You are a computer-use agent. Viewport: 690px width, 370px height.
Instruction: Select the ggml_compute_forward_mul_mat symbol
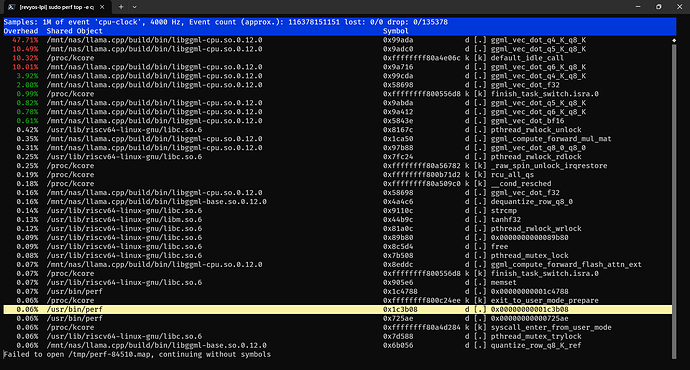click(x=551, y=139)
